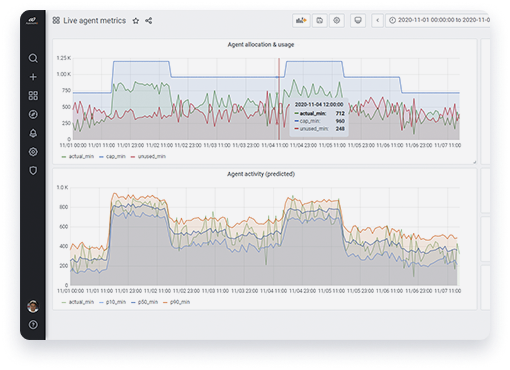The width and height of the screenshot is (510, 370).
Task: Open the configuration gear icon in sidebar
Action: [33, 152]
